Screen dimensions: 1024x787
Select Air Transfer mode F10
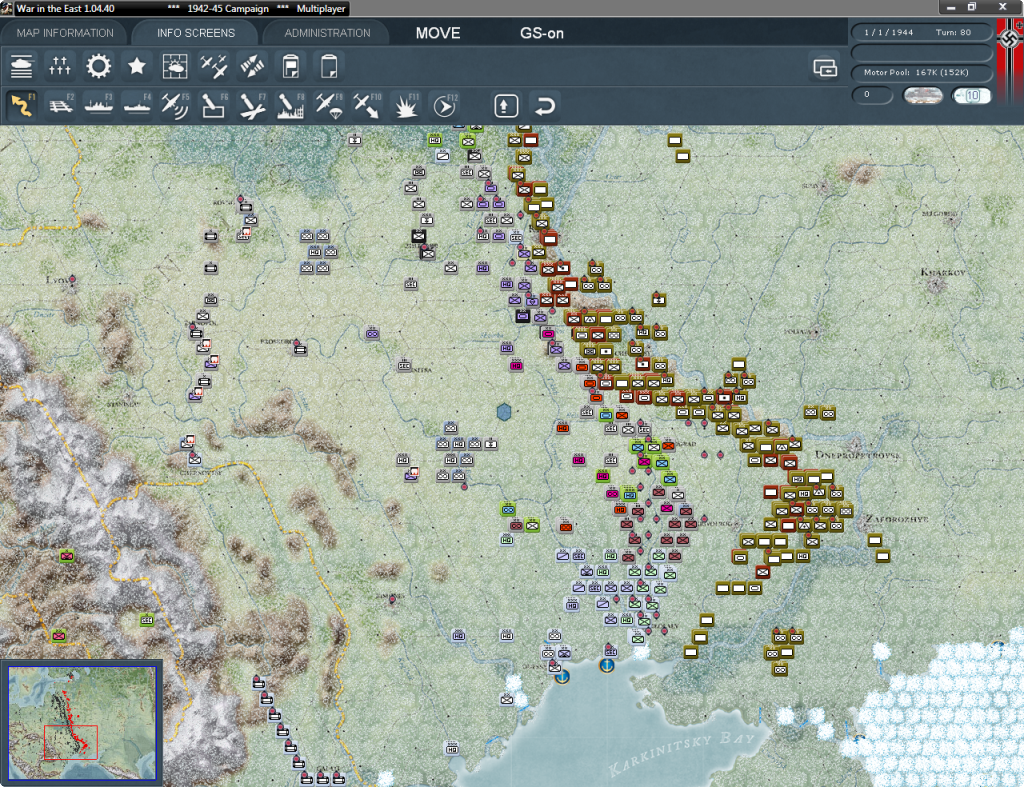(367, 105)
